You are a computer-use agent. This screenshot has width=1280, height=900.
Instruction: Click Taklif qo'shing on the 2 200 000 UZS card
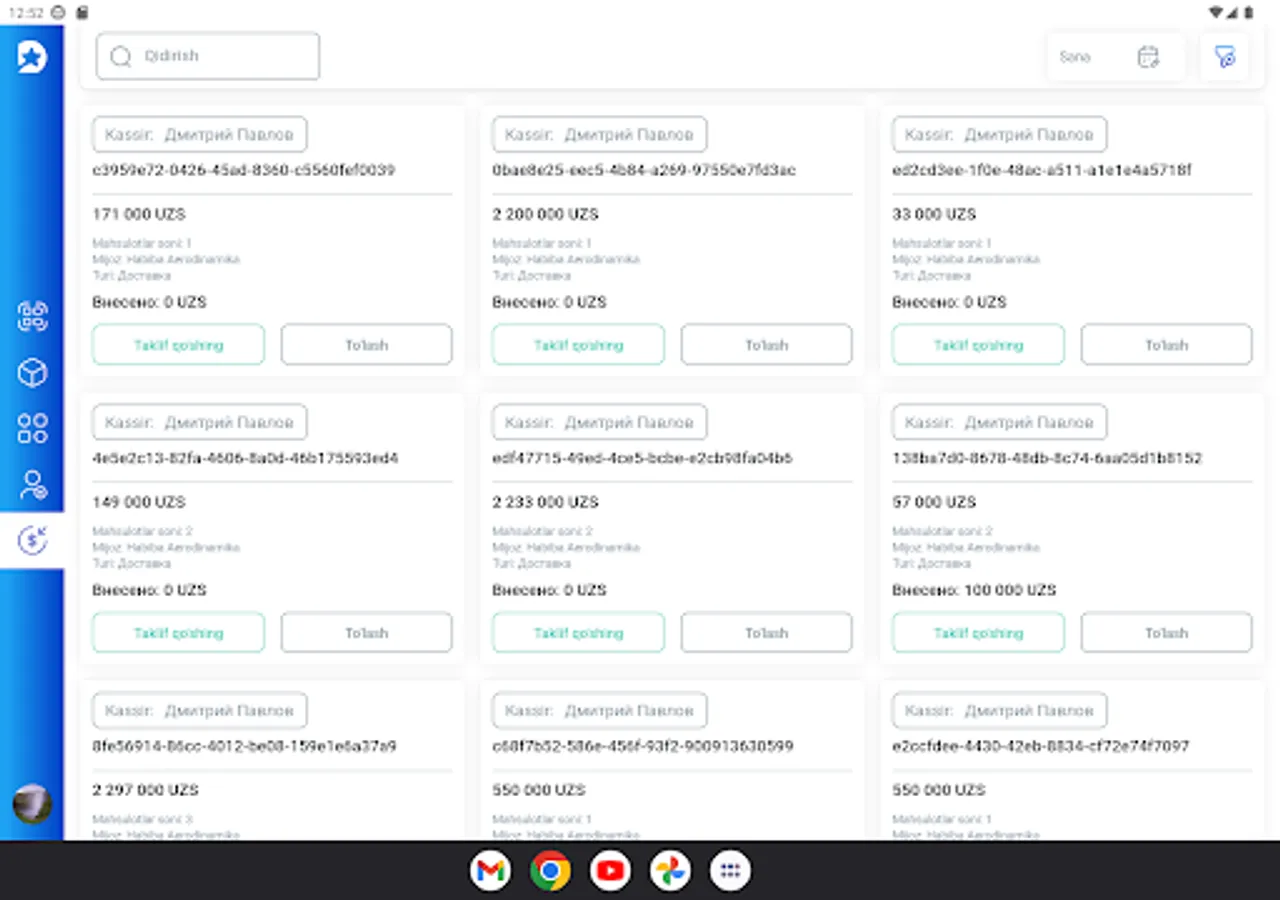[578, 345]
